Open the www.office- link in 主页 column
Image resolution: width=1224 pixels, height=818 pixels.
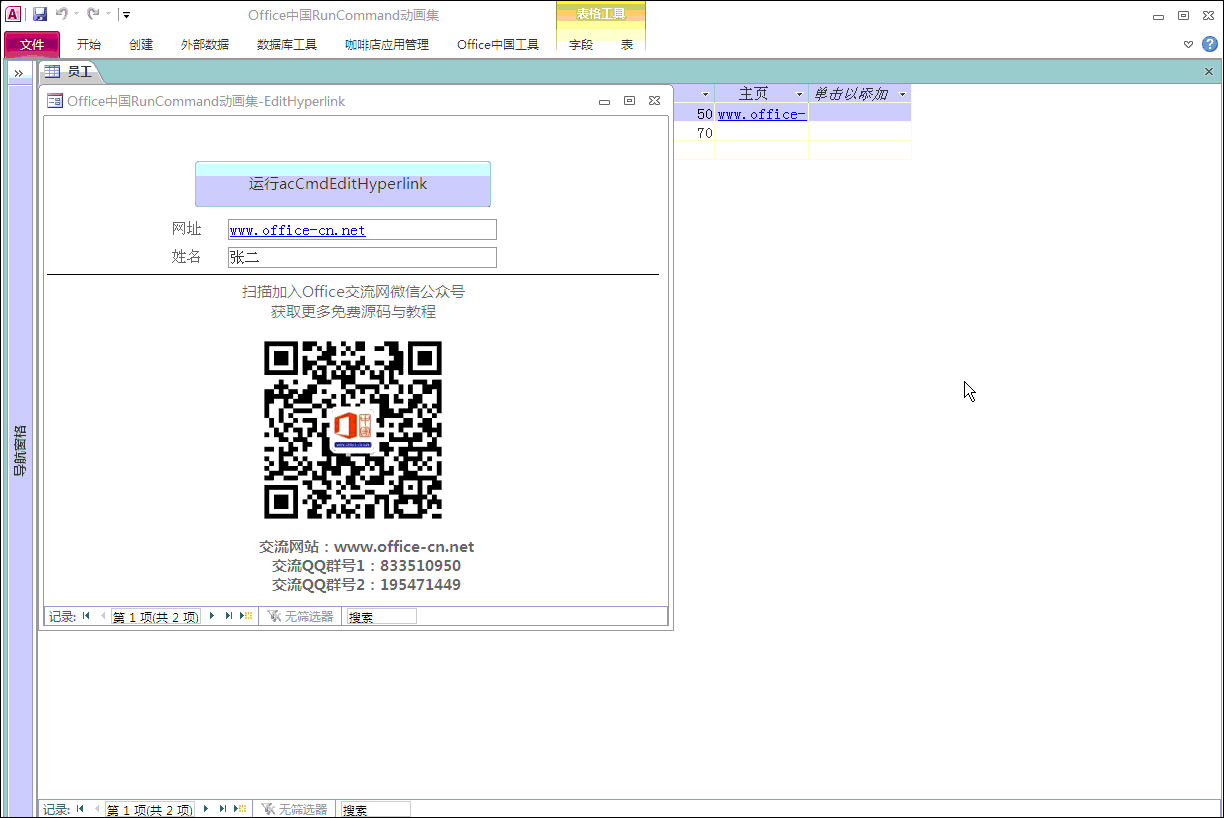click(761, 114)
